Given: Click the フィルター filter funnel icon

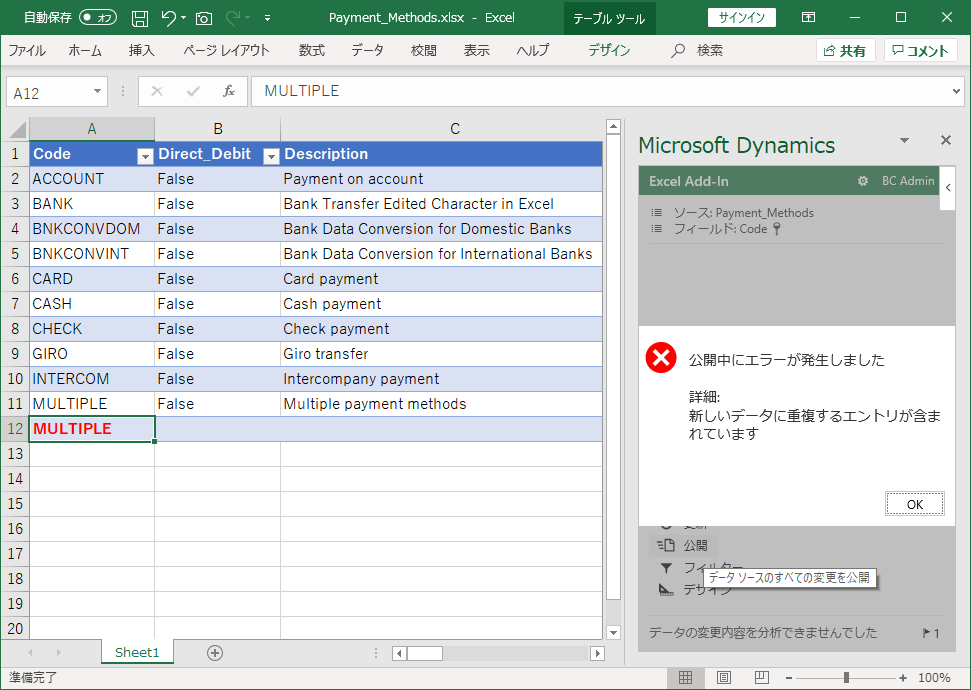Looking at the screenshot, I should (x=666, y=568).
